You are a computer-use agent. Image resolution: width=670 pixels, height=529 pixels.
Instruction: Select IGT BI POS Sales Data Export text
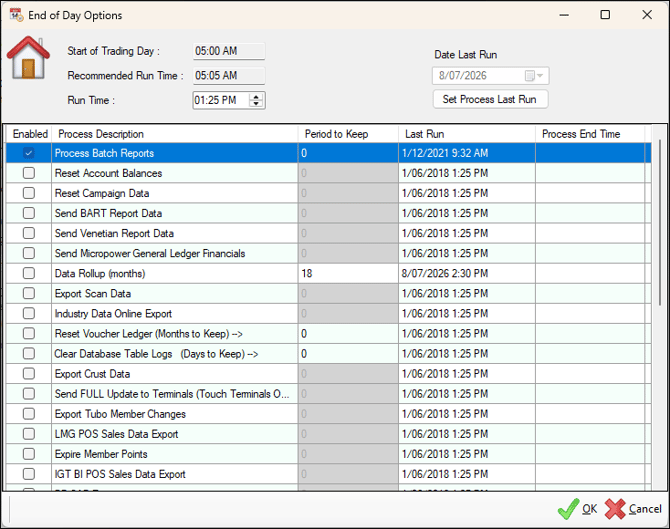click(120, 474)
